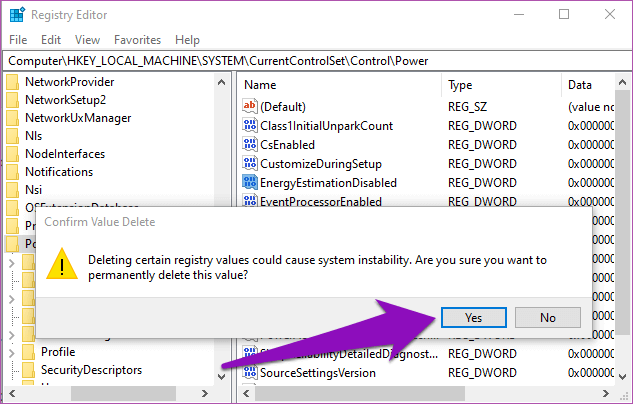
Task: Select the Nls key folder icon
Action: coord(13,136)
